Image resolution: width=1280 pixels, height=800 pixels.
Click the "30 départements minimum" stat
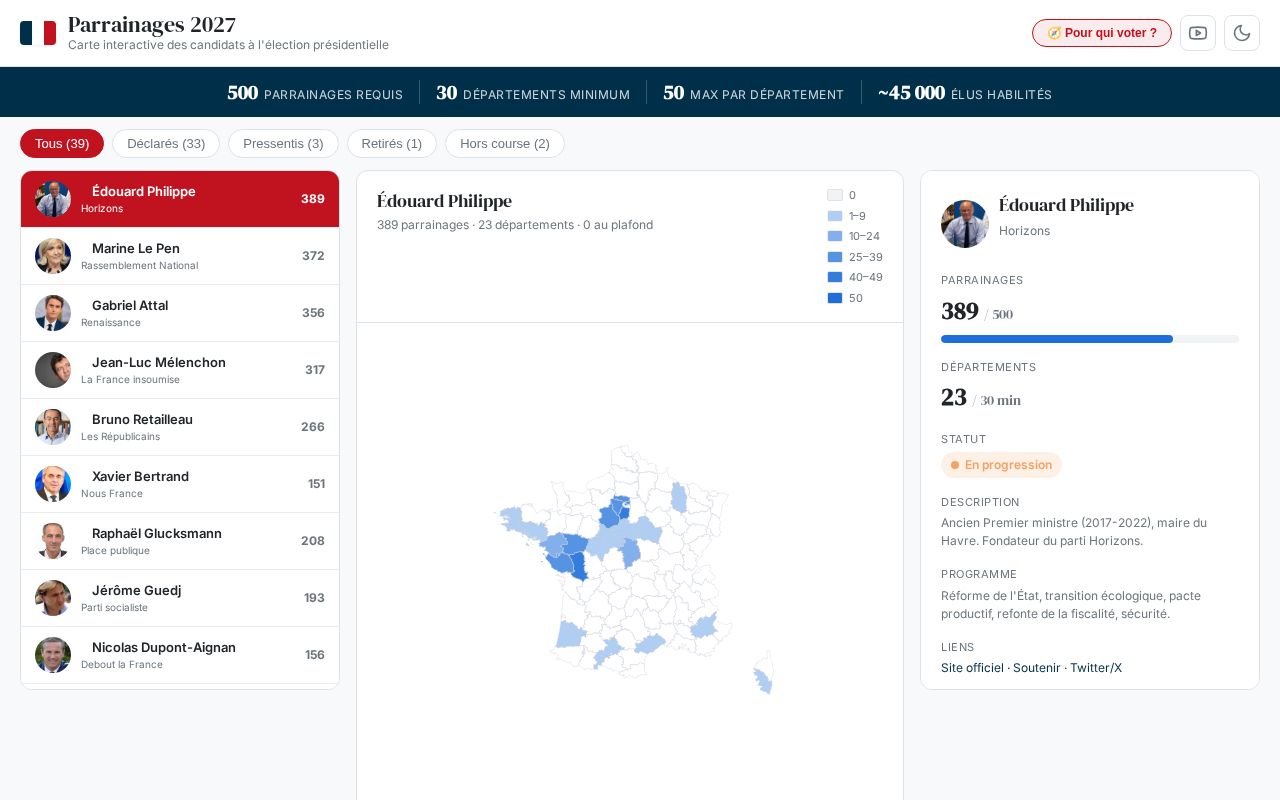pyautogui.click(x=533, y=93)
